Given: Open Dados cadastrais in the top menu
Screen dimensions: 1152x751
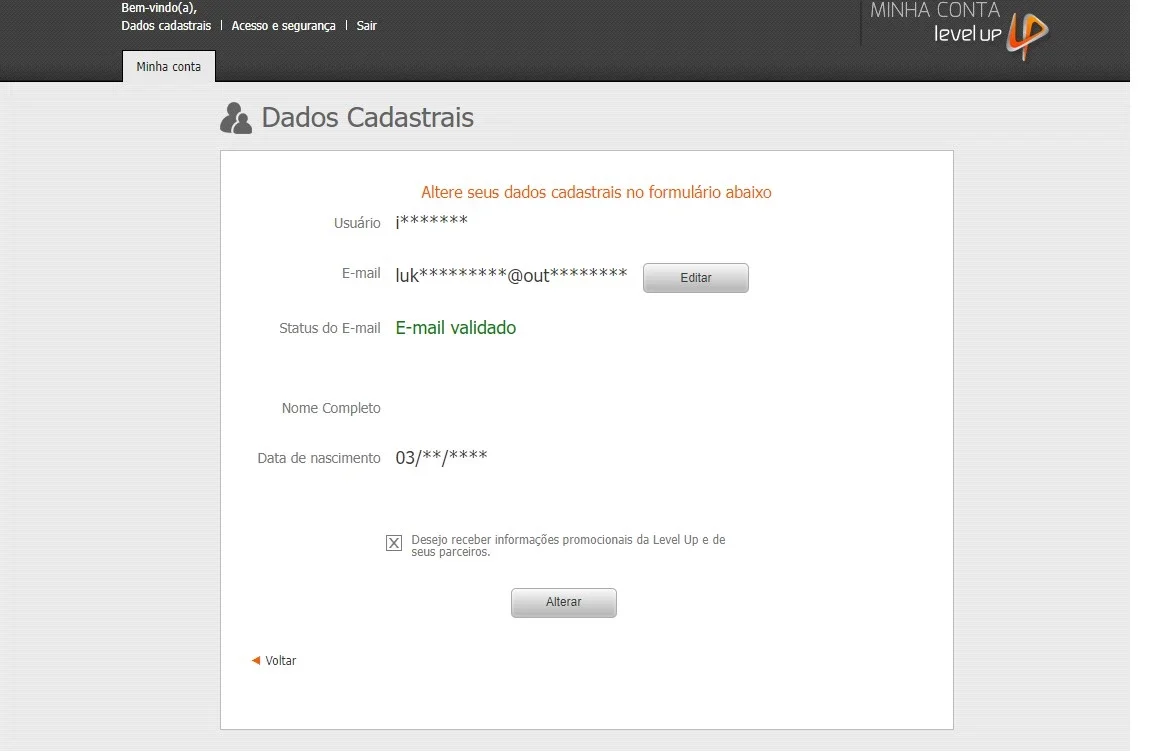Looking at the screenshot, I should click(x=166, y=26).
